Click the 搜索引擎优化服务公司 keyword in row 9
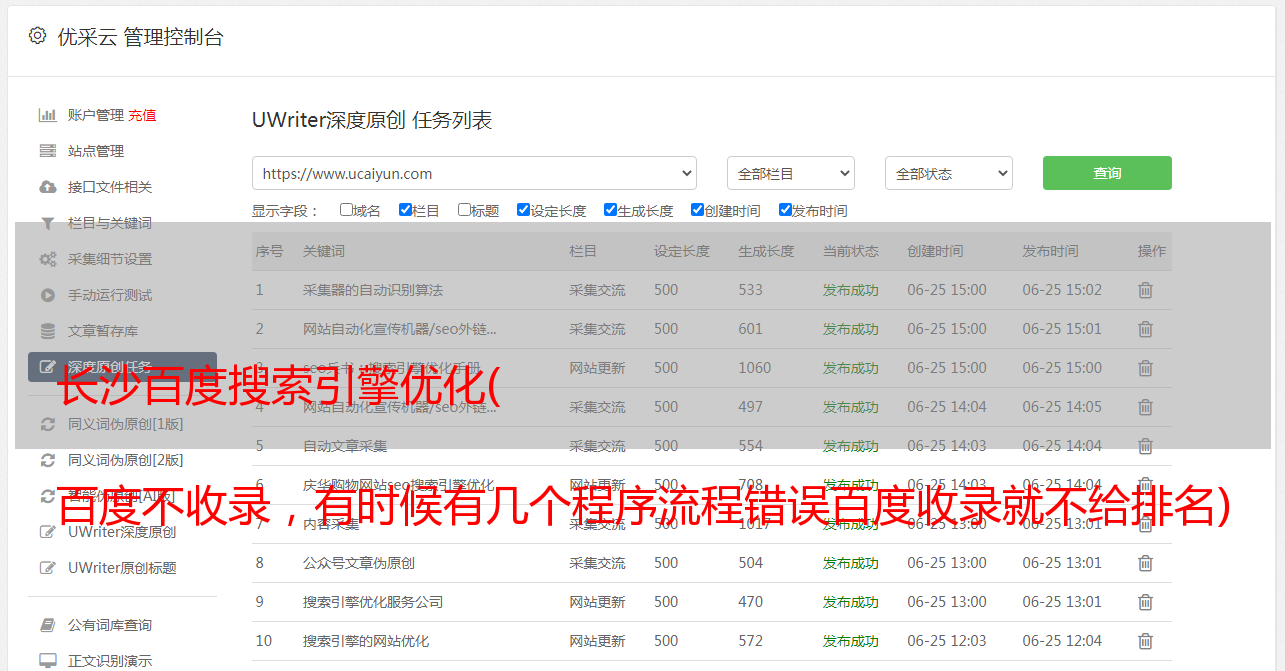The image size is (1285, 671). (x=372, y=602)
